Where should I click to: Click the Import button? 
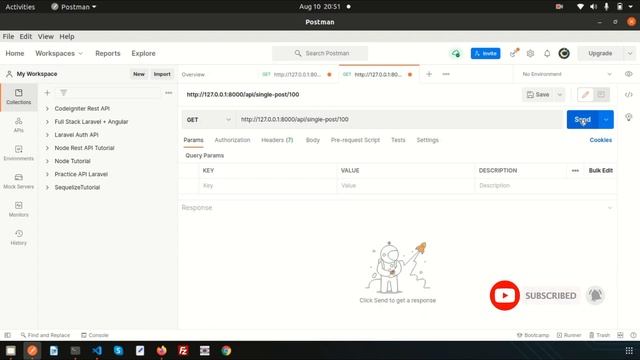coord(162,74)
